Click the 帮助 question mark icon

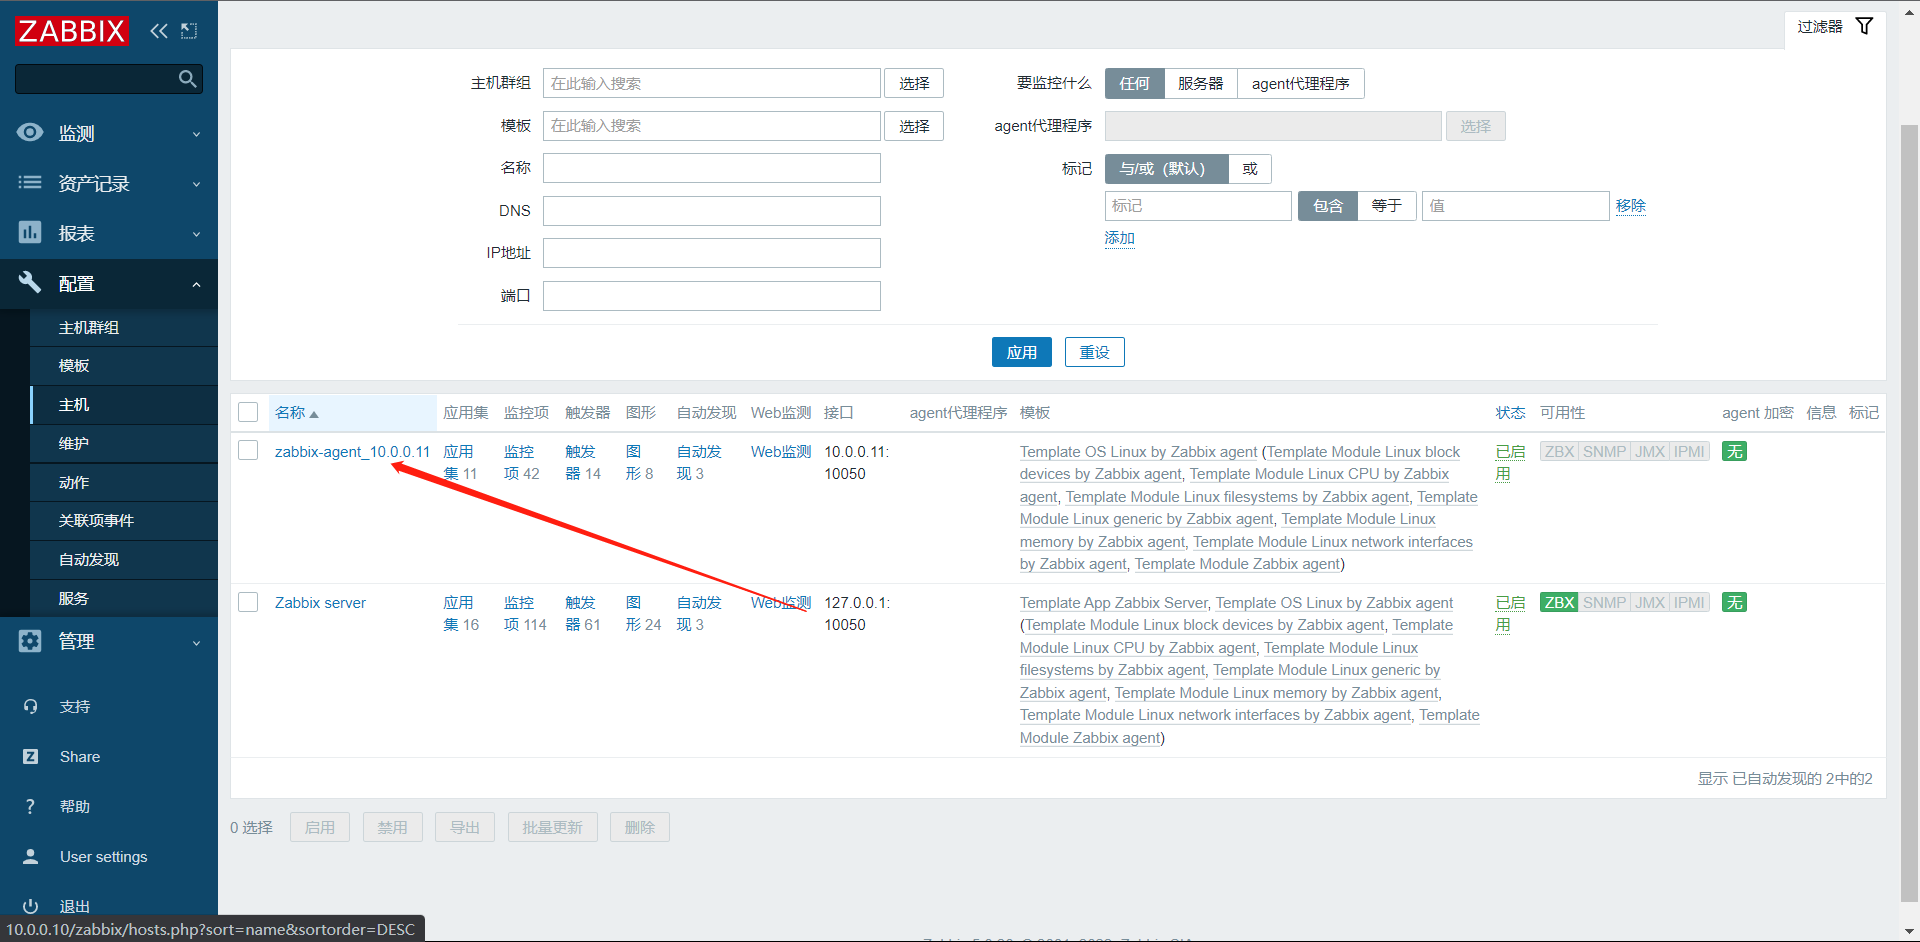tap(30, 807)
